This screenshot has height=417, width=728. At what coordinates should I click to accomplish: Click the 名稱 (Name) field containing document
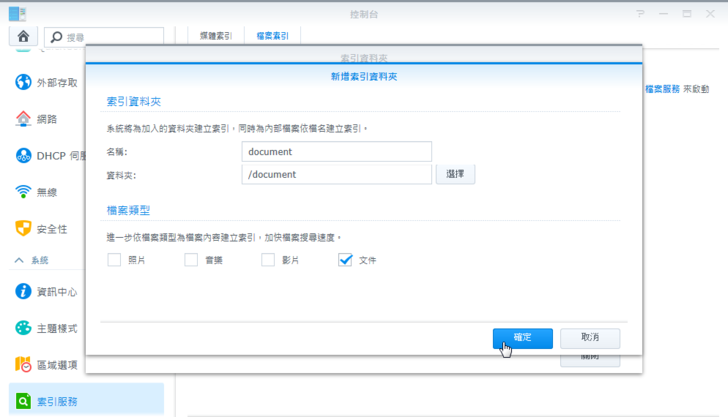pyautogui.click(x=336, y=151)
